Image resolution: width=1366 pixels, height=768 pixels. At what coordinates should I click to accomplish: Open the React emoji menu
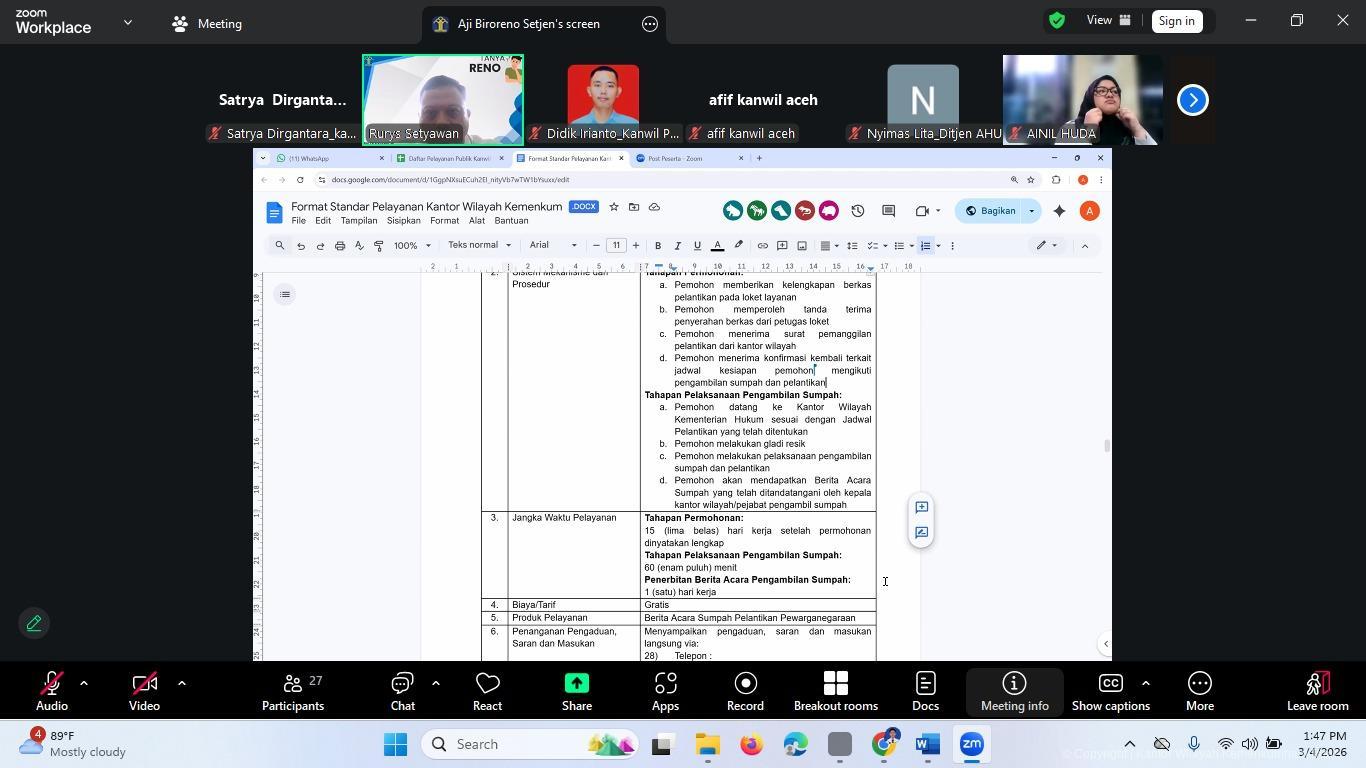(x=487, y=691)
